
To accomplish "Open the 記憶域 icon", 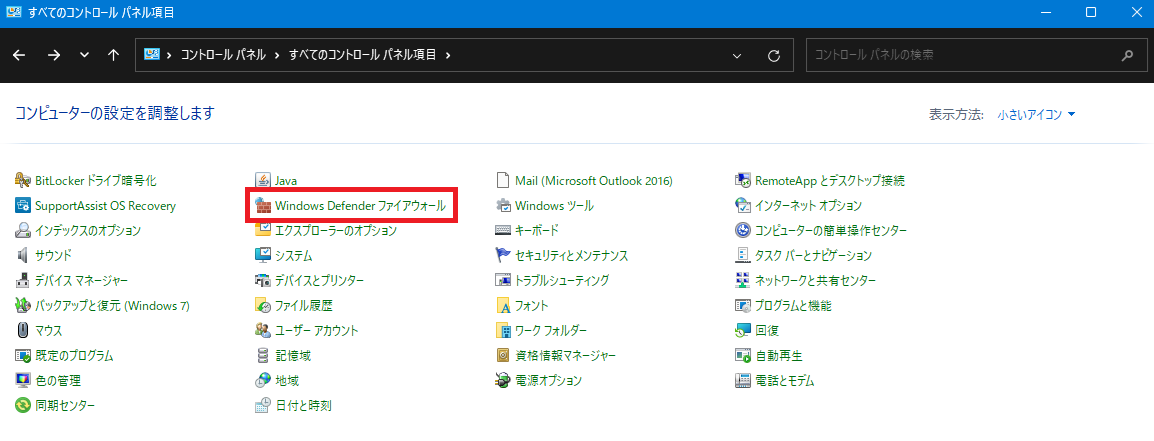I will [262, 356].
